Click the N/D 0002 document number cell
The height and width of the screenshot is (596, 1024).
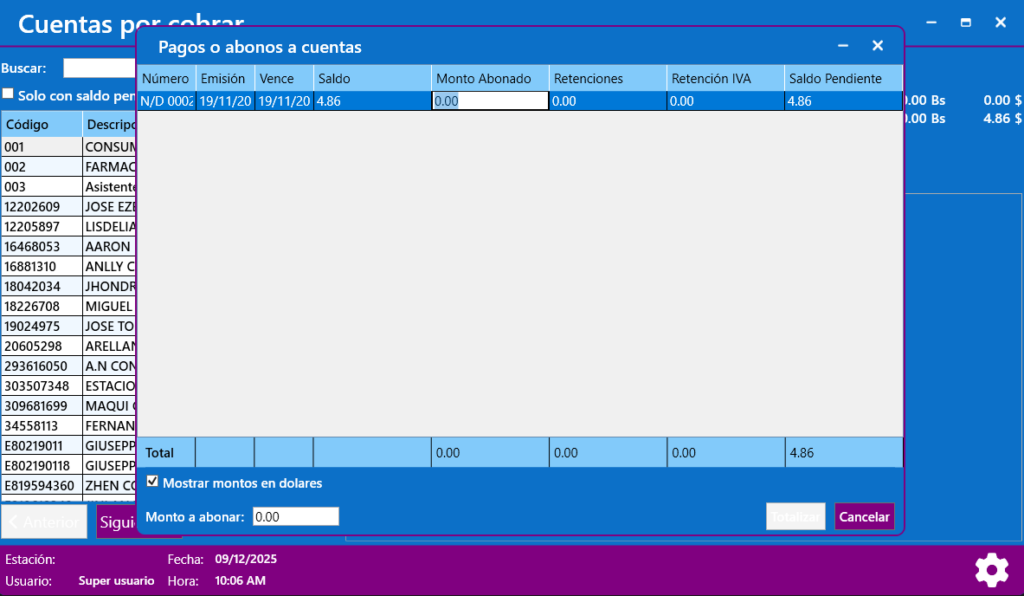[166, 101]
